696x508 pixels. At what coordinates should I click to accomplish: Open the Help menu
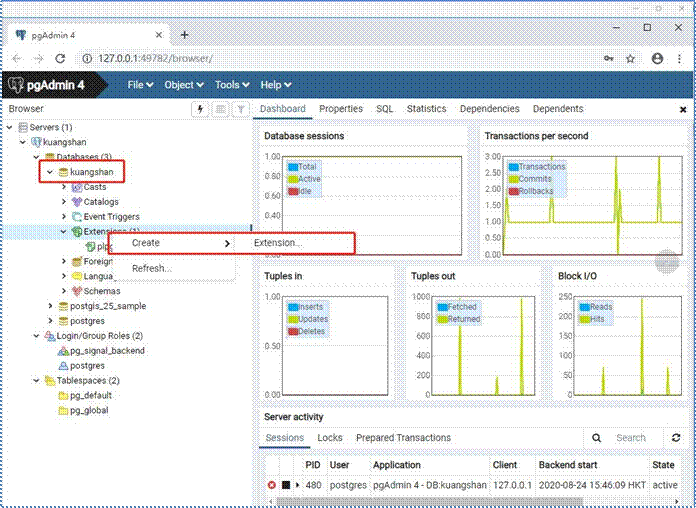275,85
